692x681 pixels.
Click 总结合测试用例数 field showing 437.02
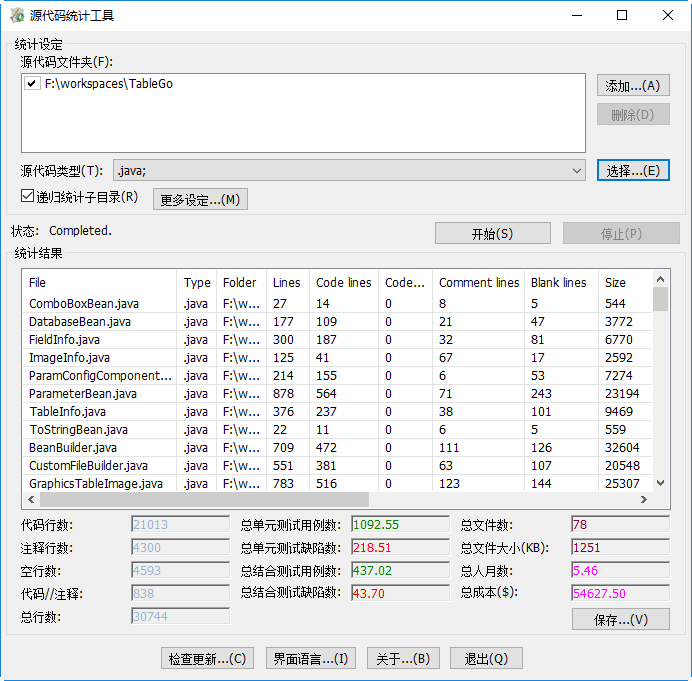coord(400,570)
